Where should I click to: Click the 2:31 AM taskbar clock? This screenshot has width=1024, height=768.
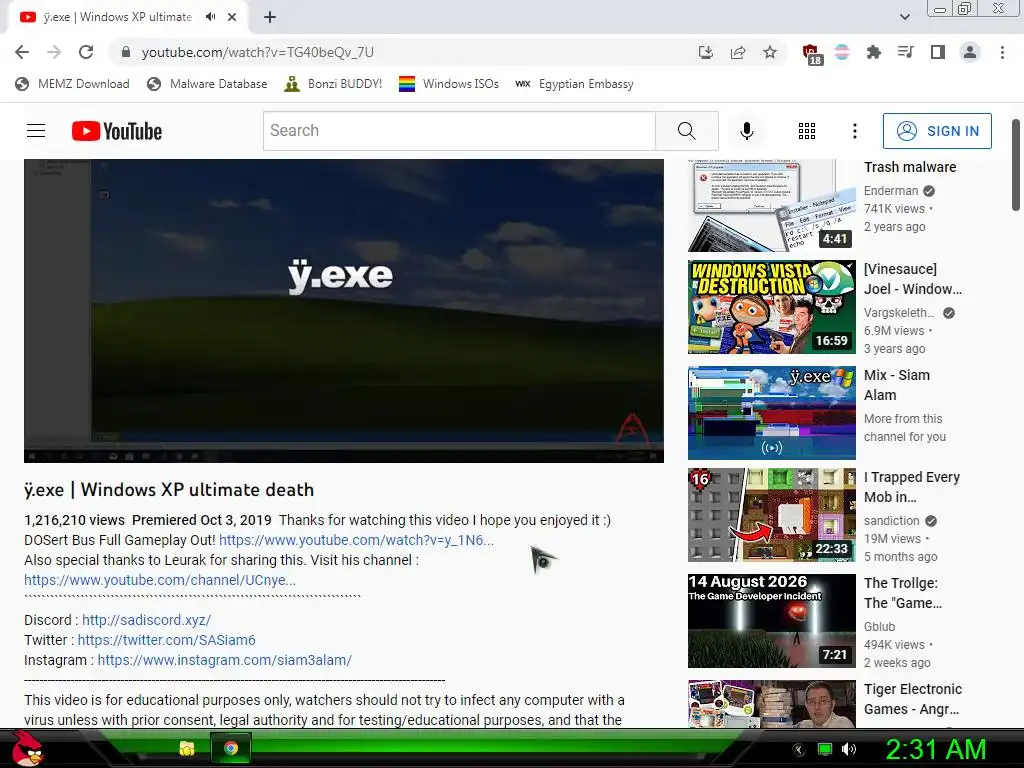(x=935, y=749)
